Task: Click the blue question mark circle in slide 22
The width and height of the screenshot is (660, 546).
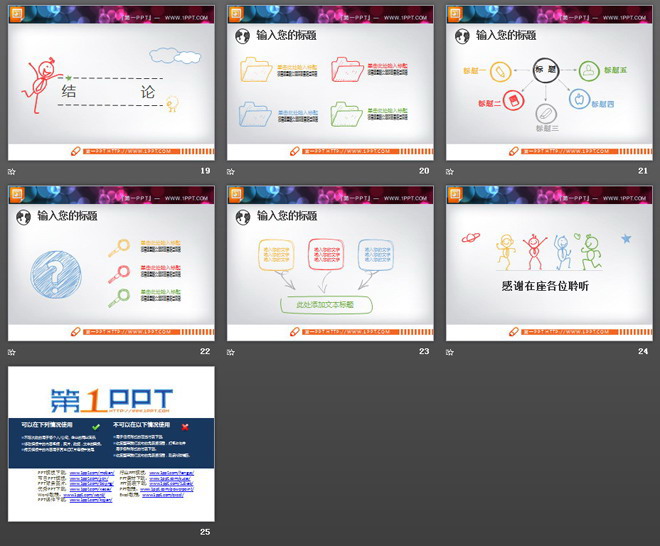Action: coord(56,274)
